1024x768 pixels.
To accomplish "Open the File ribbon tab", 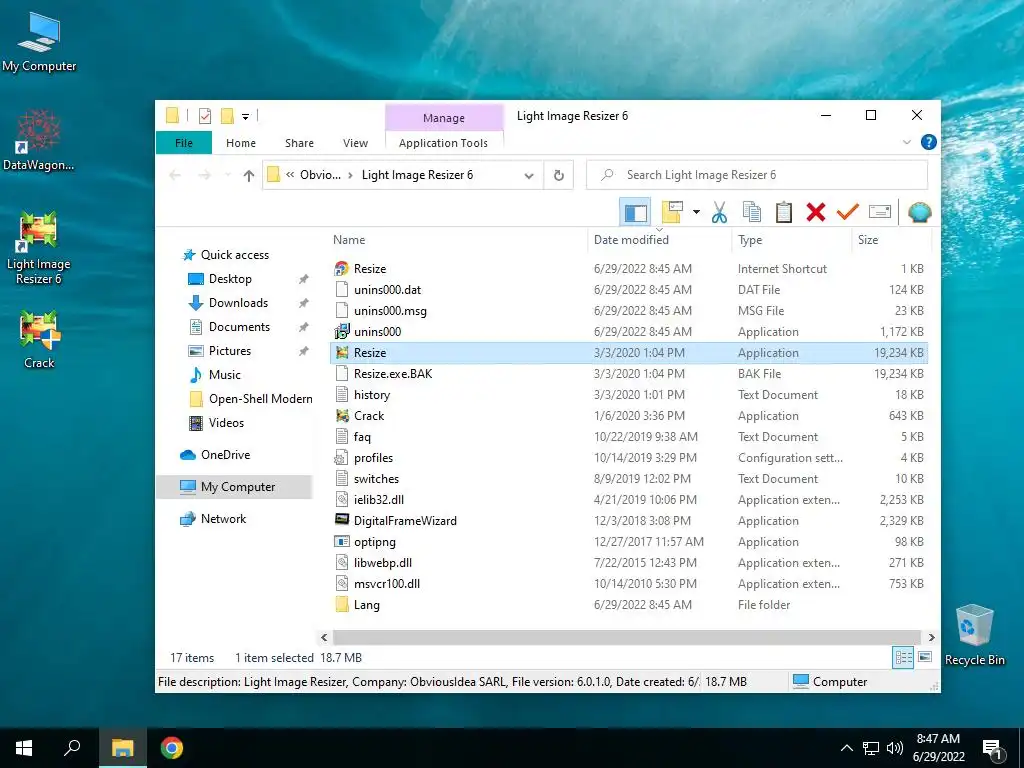I will tap(184, 143).
